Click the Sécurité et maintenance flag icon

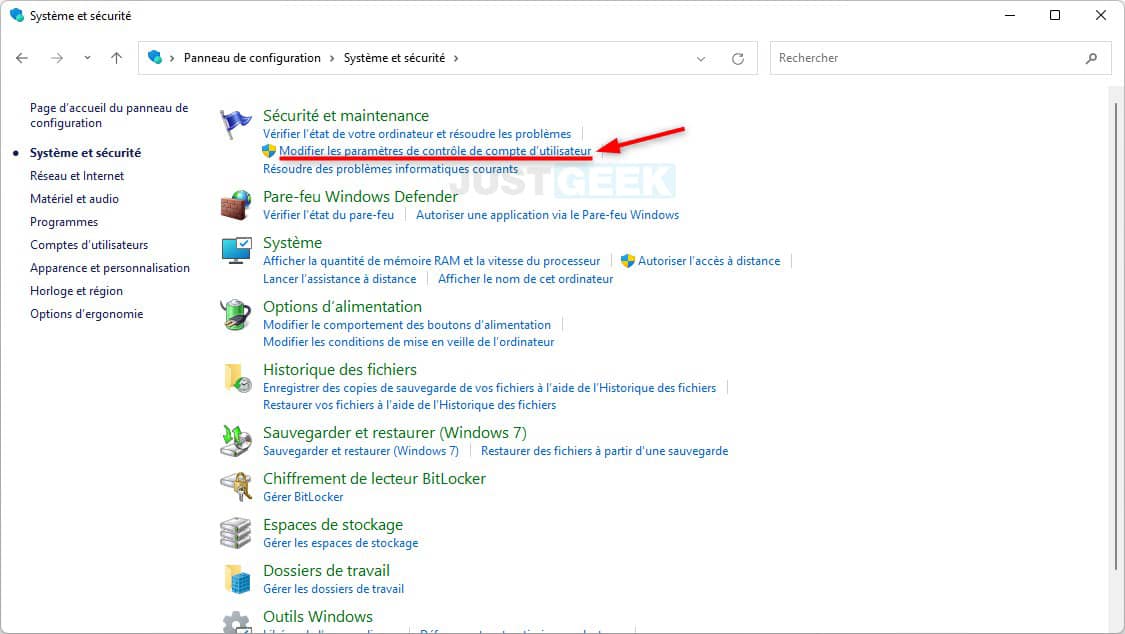235,124
